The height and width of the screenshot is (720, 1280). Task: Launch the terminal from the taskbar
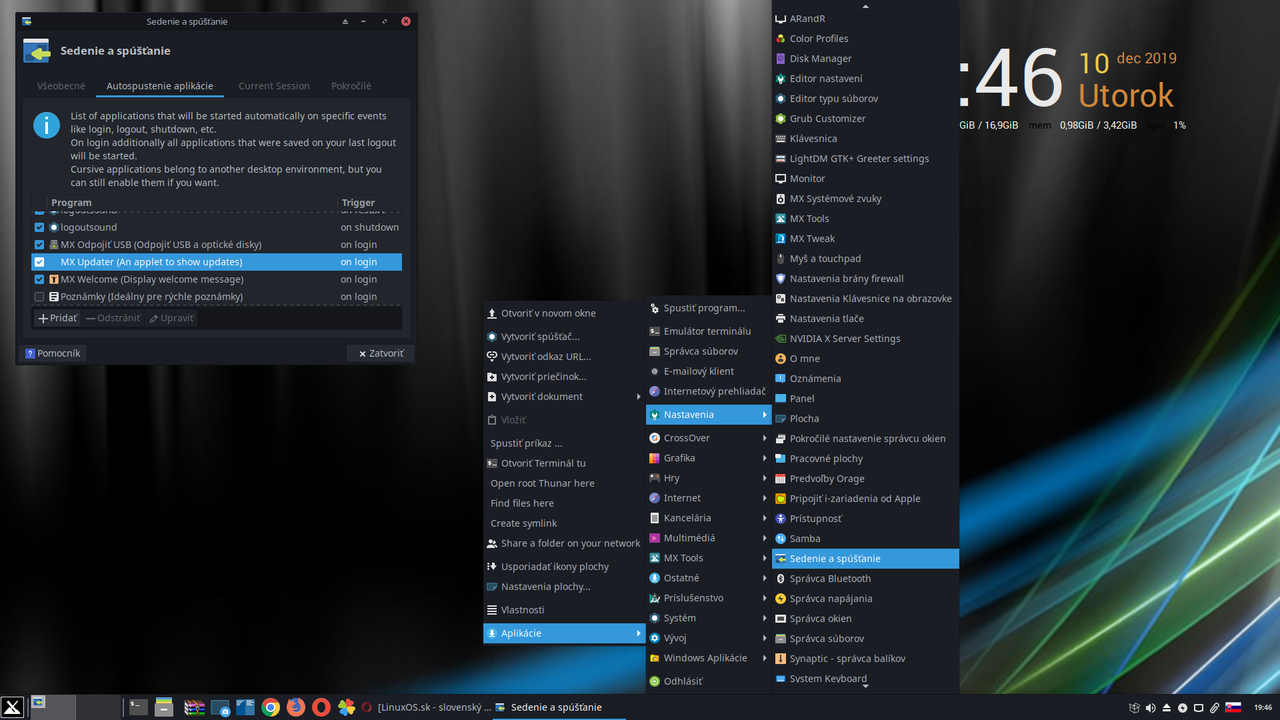(x=139, y=707)
